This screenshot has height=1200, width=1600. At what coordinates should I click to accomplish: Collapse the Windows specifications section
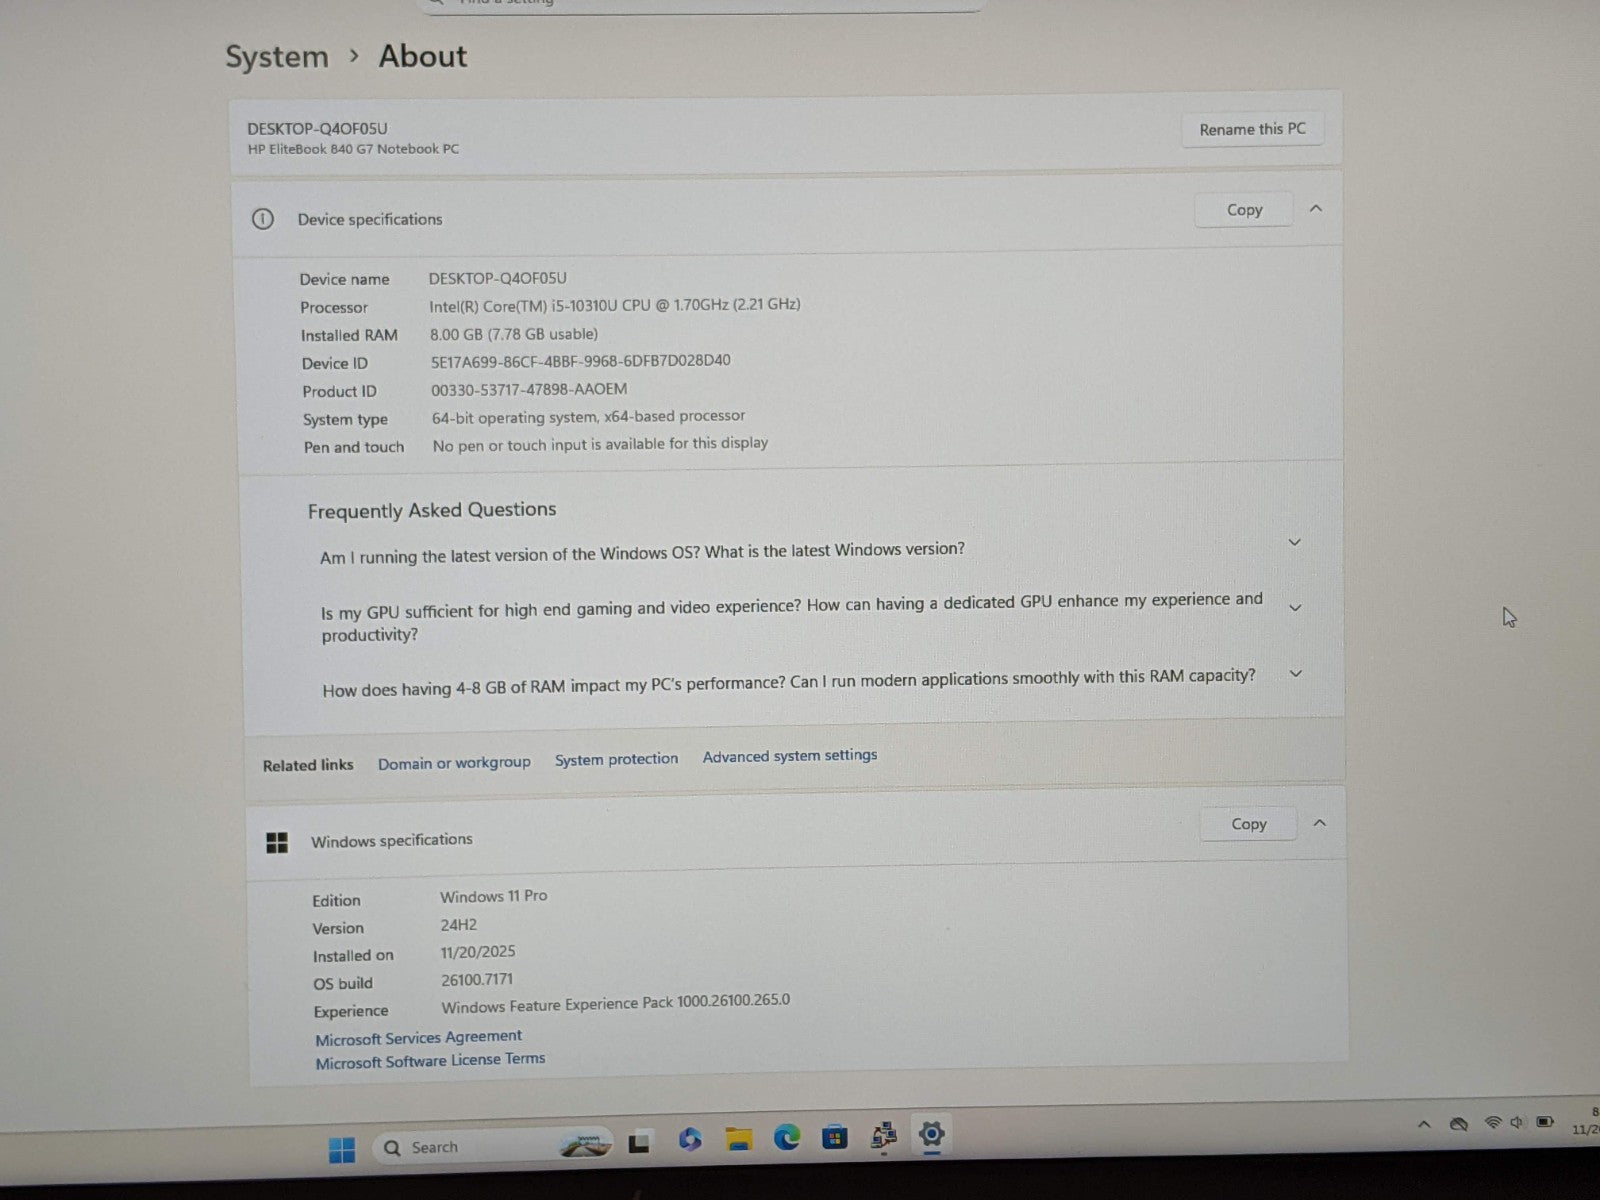pyautogui.click(x=1319, y=823)
